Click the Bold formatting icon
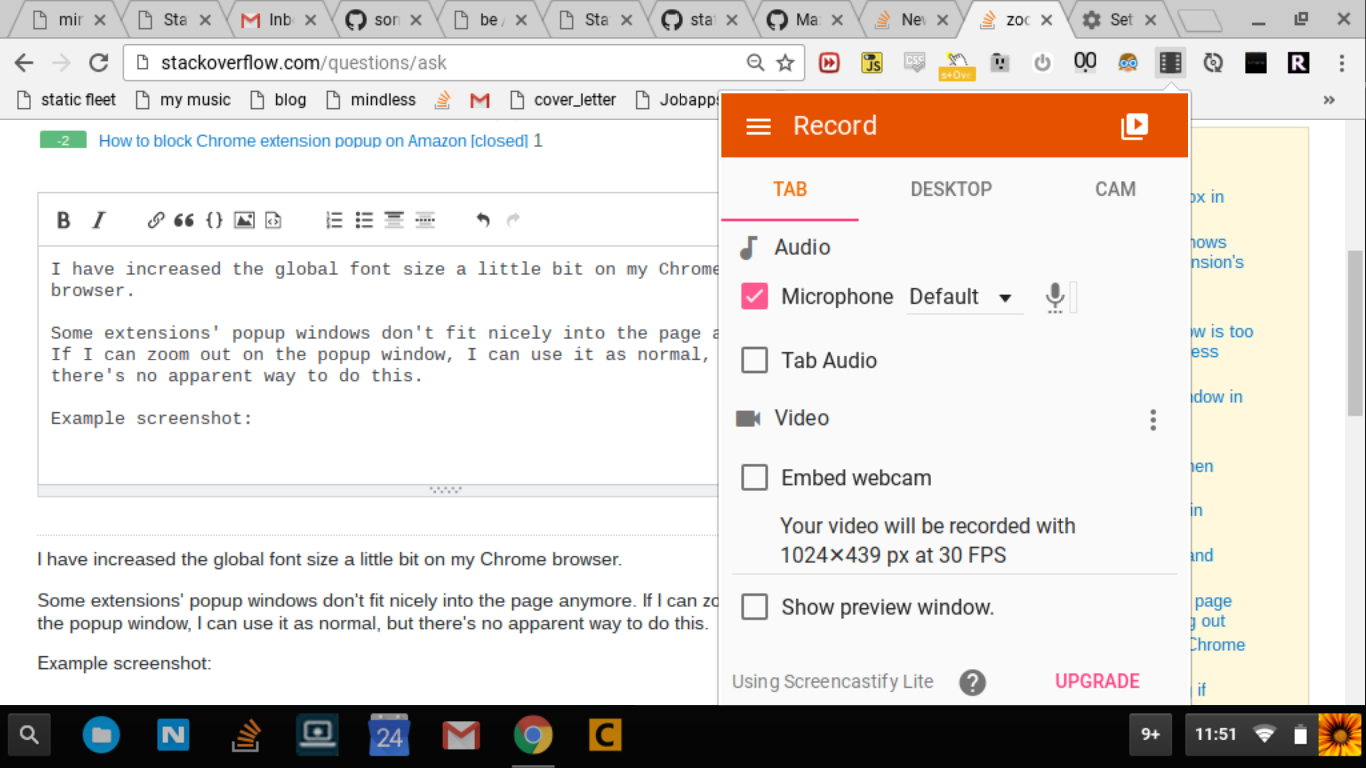The image size is (1366, 768). [63, 221]
